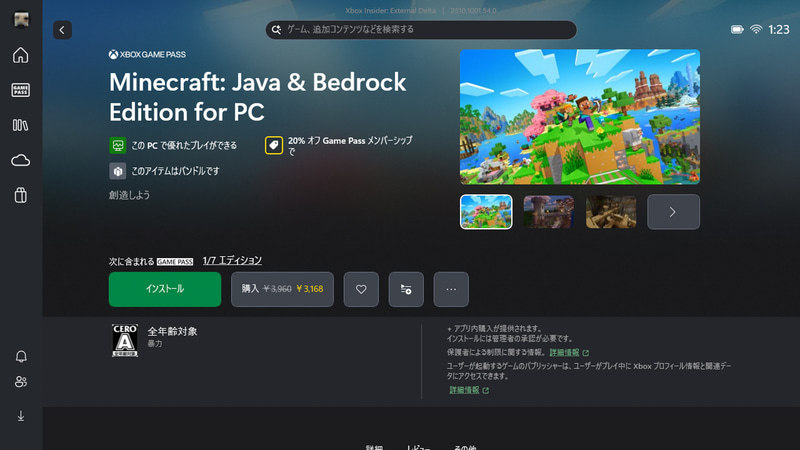Open the 1/7 editions link
This screenshot has width=800, height=450.
click(232, 261)
